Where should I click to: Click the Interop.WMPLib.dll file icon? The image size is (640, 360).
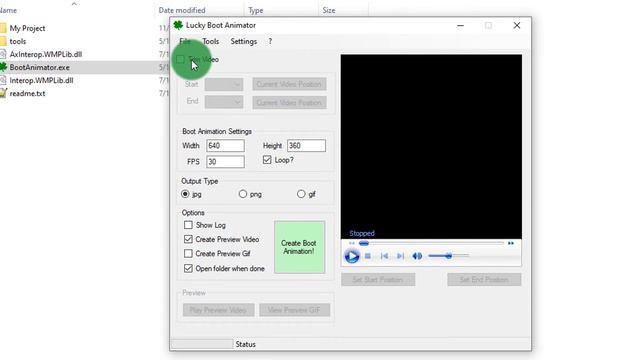(3, 80)
